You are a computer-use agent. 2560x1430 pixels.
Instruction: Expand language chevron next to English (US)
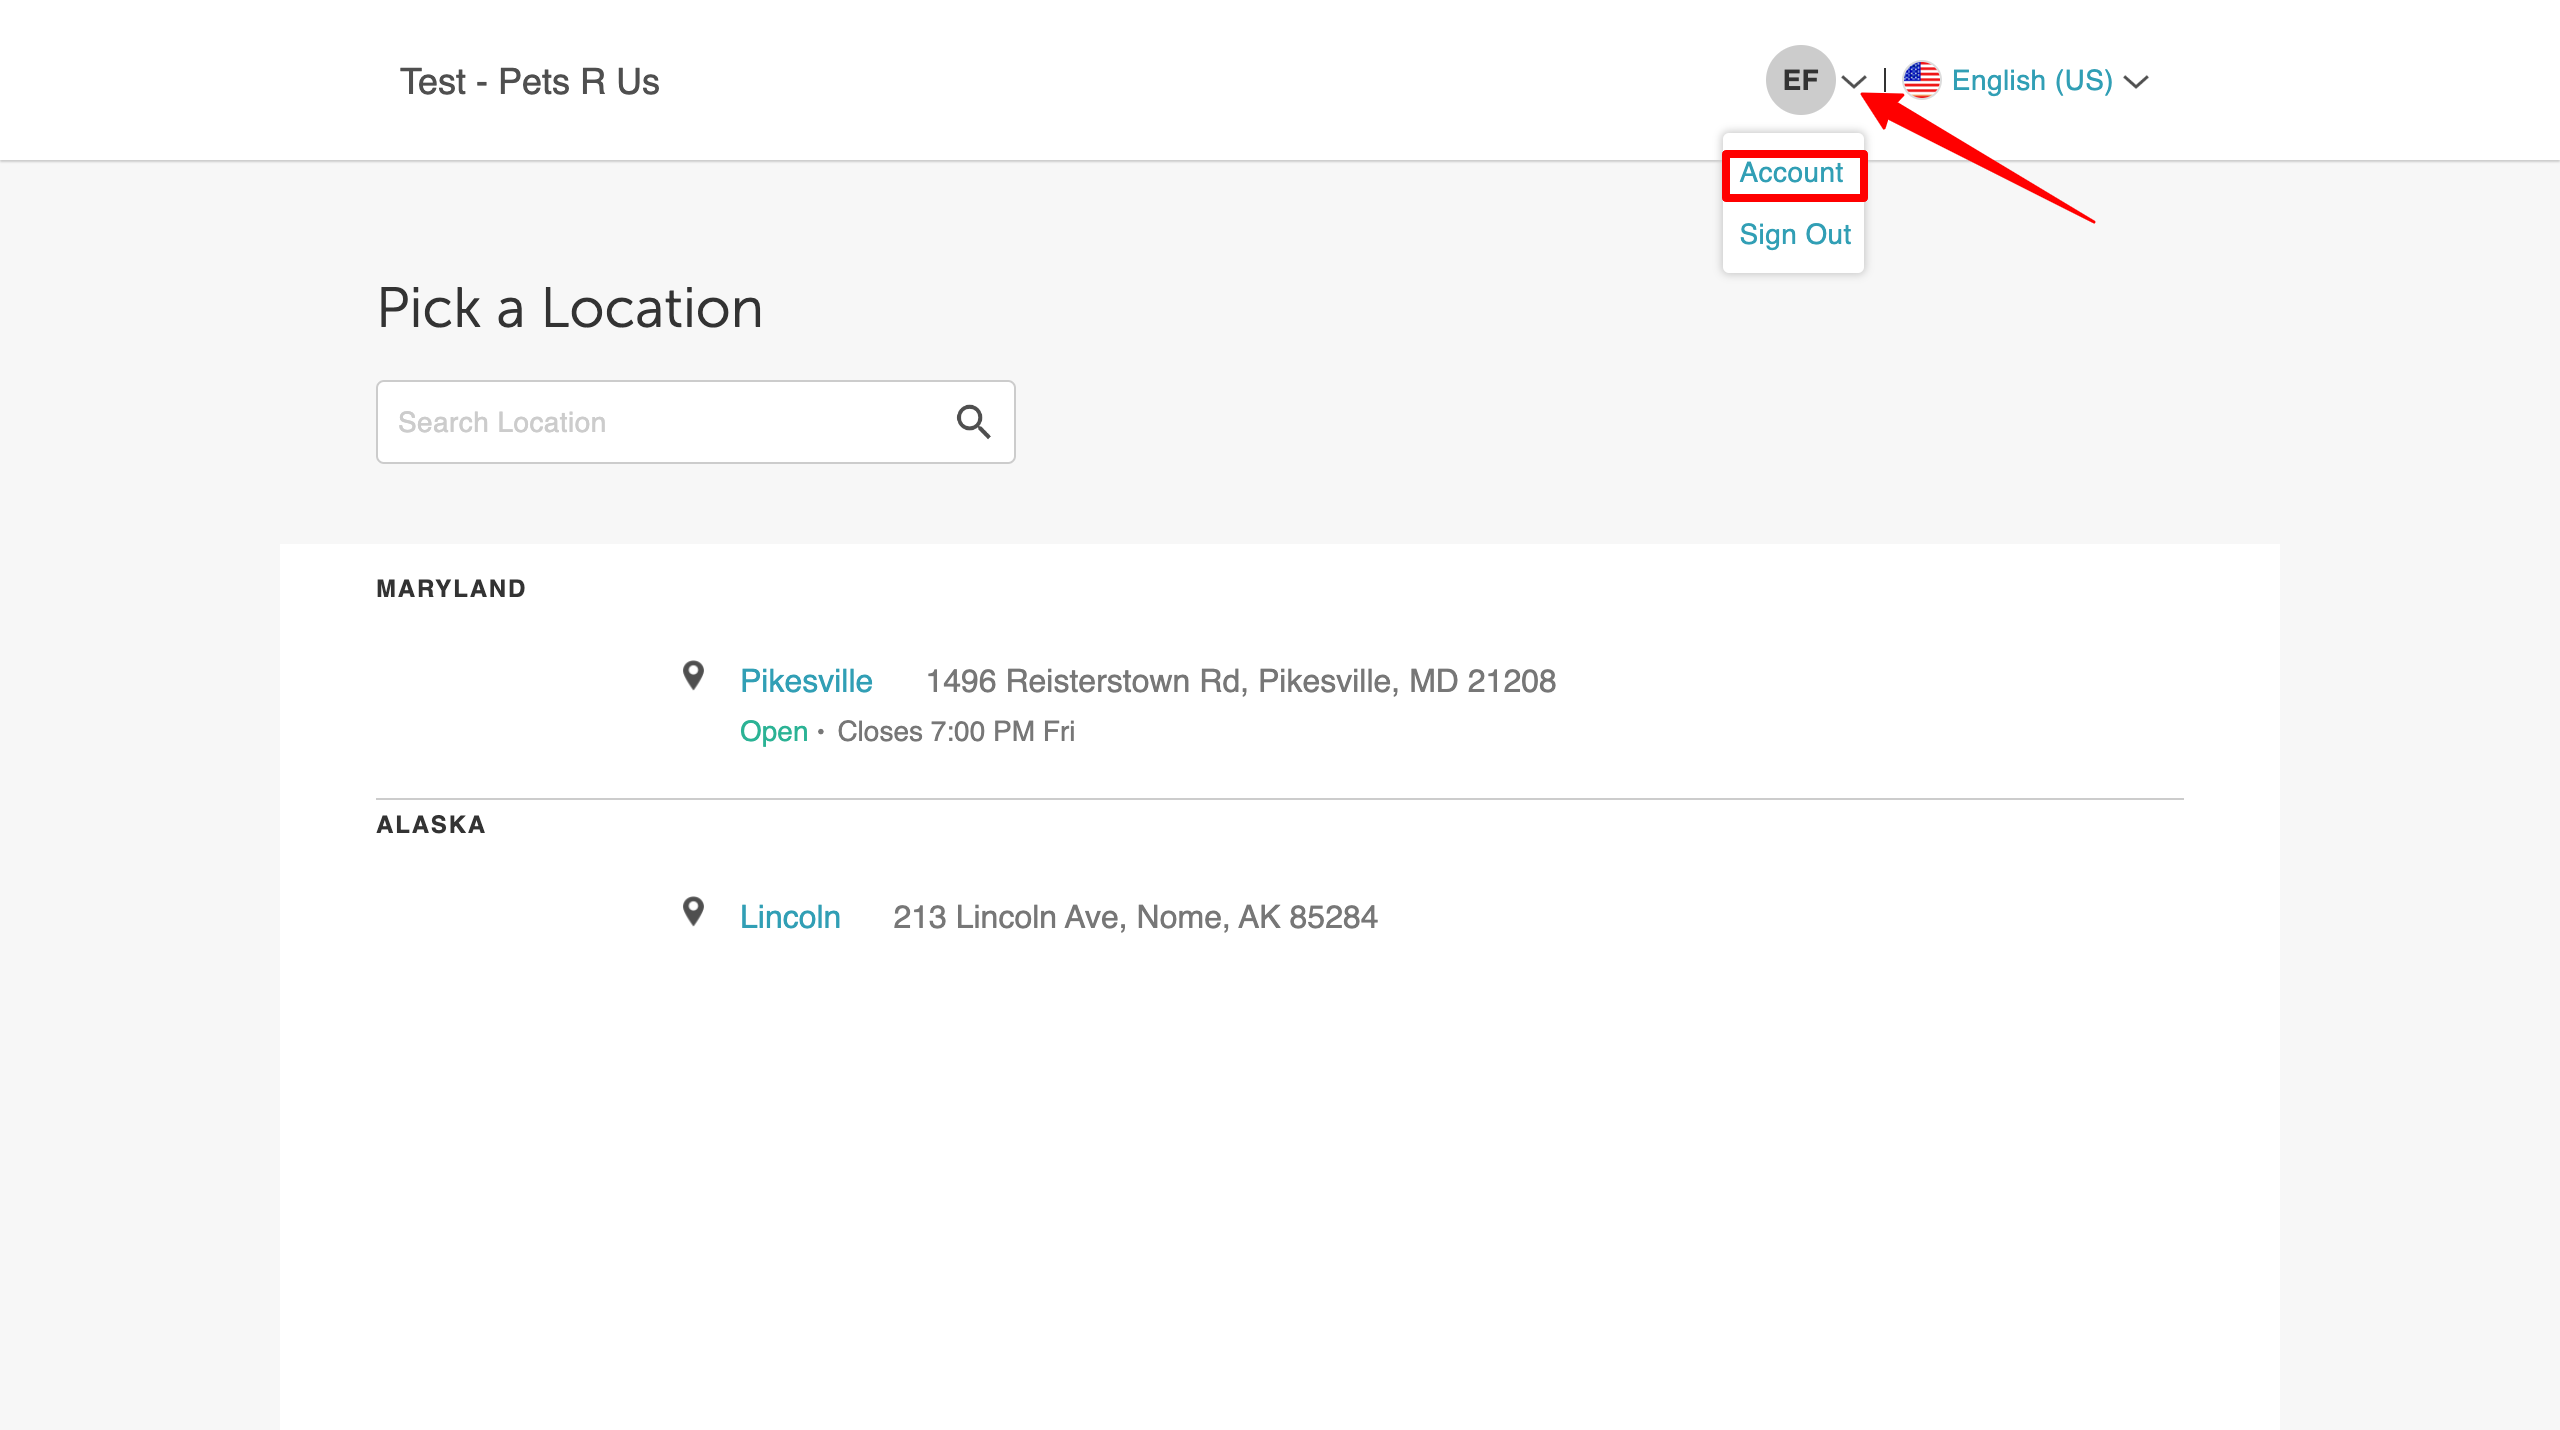[2136, 82]
